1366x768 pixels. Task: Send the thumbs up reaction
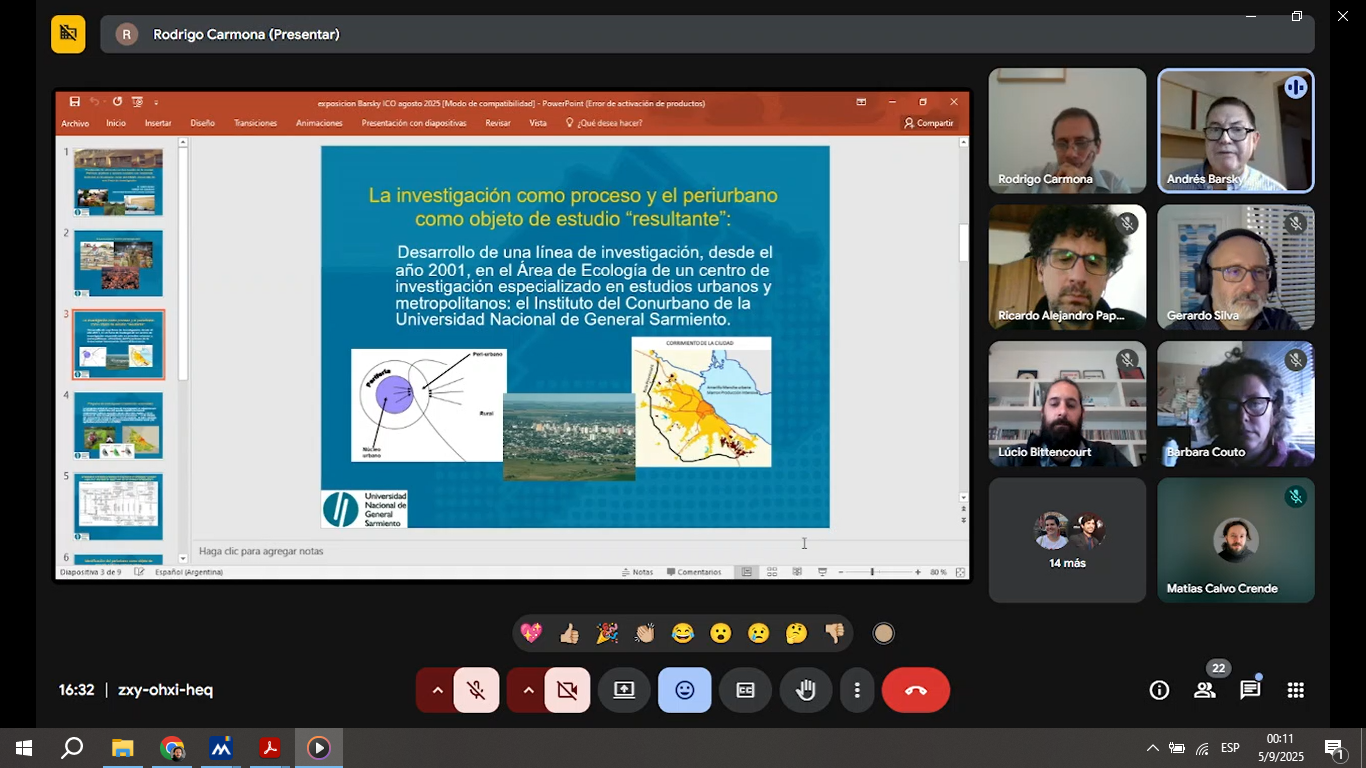[569, 633]
